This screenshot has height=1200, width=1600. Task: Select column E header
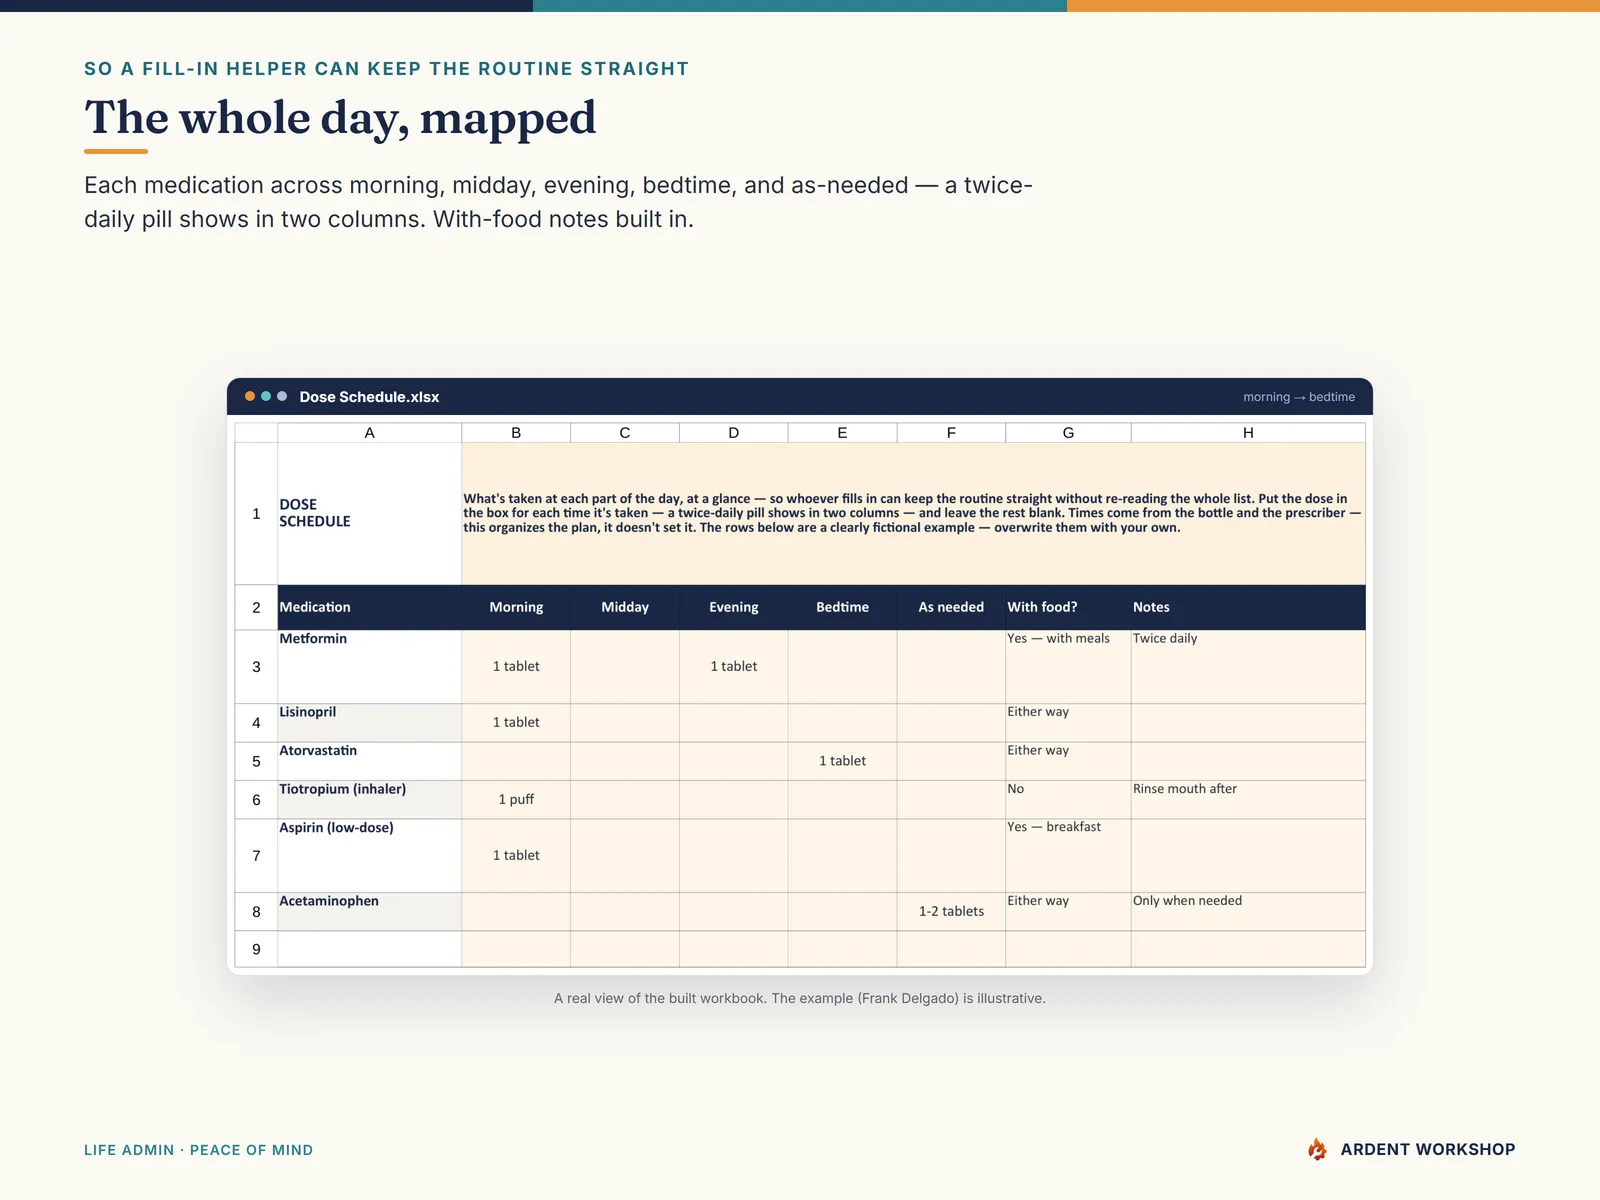tap(842, 433)
